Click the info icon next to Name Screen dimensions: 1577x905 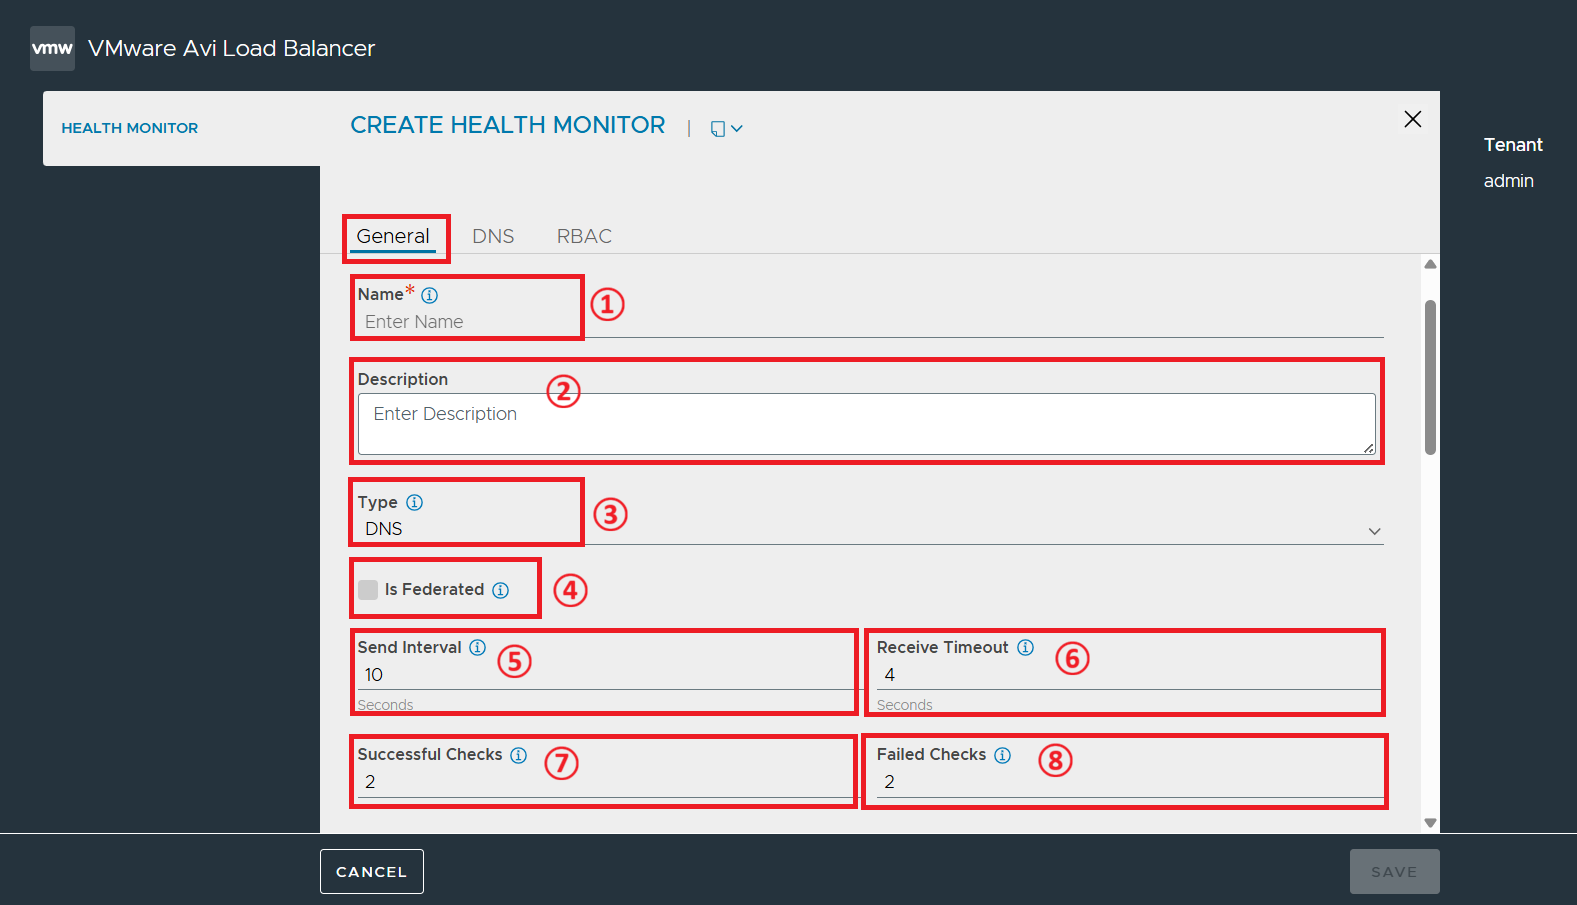point(429,295)
